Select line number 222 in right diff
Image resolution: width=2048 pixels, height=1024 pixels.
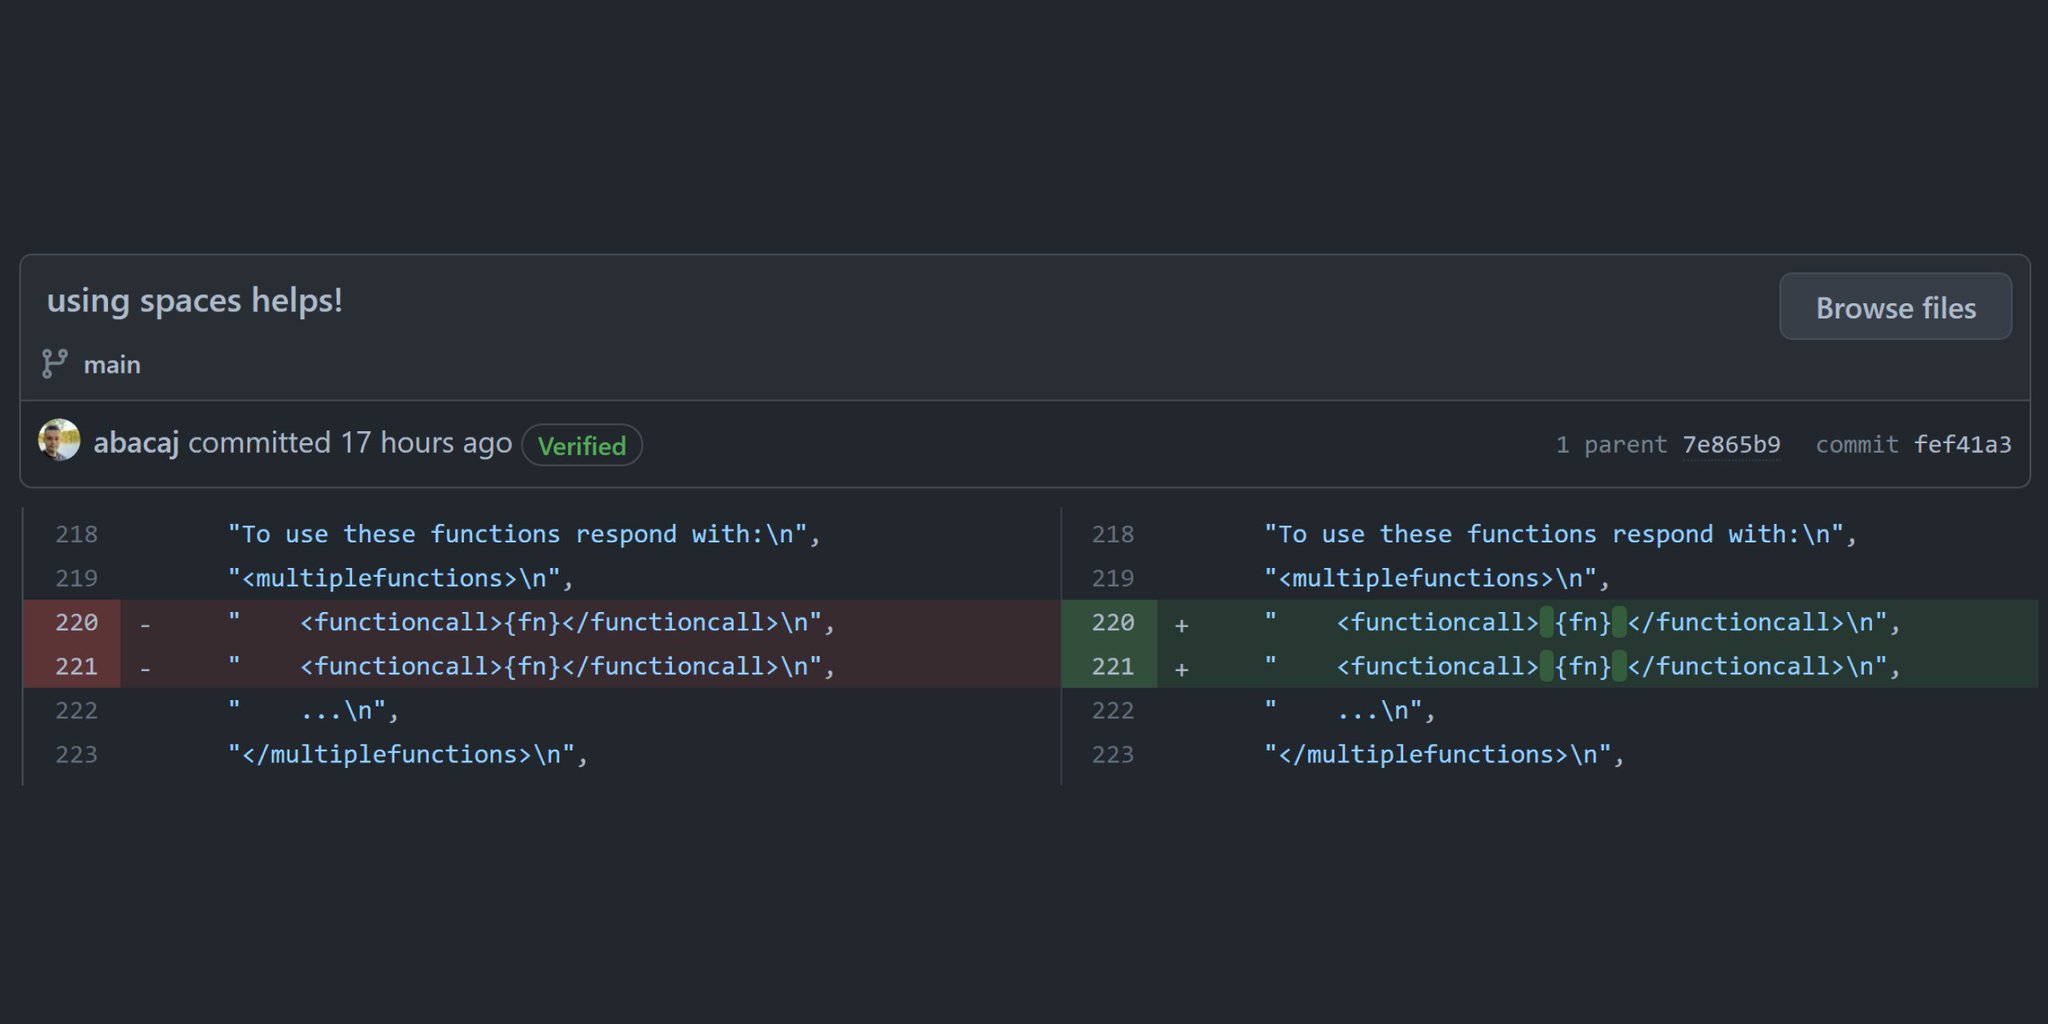[1112, 710]
